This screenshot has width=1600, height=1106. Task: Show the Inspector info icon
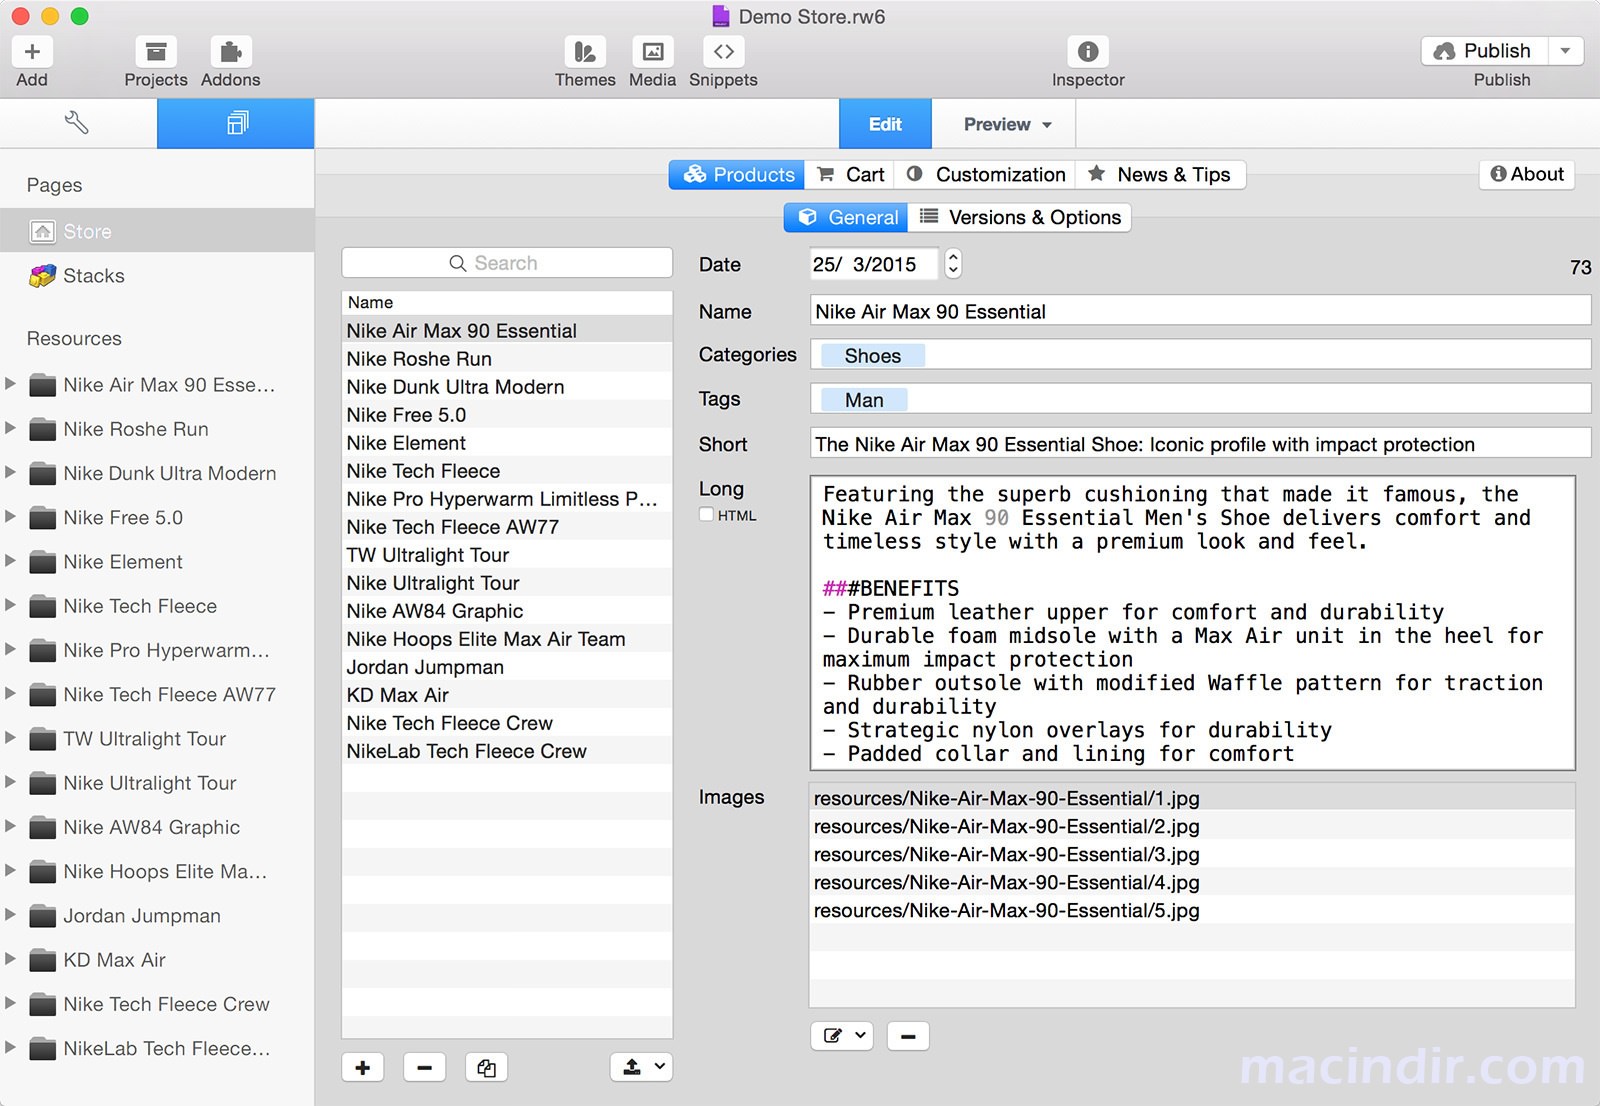point(1088,51)
